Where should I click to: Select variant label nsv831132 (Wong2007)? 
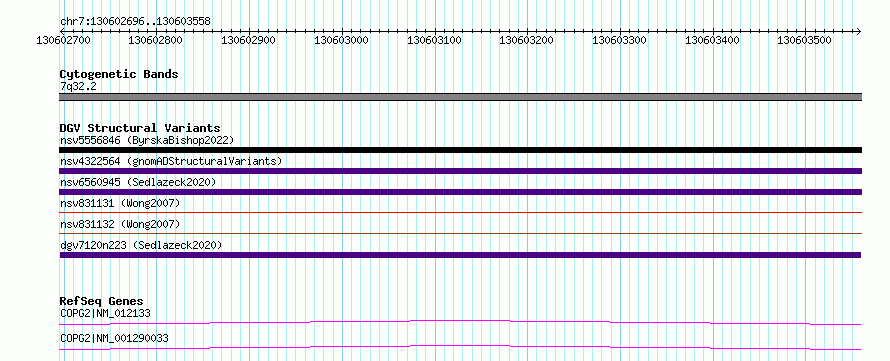[x=120, y=224]
